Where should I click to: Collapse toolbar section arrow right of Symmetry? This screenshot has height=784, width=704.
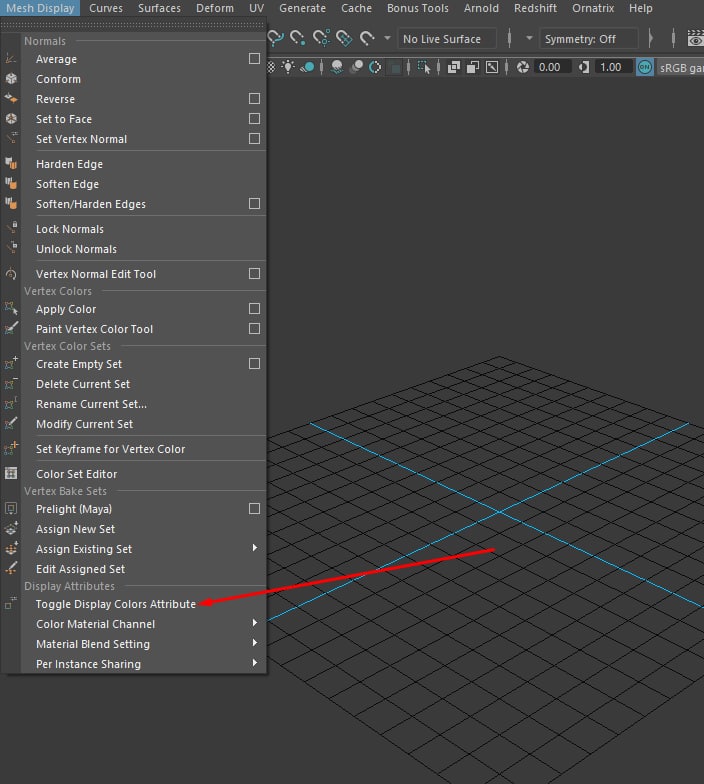click(650, 38)
